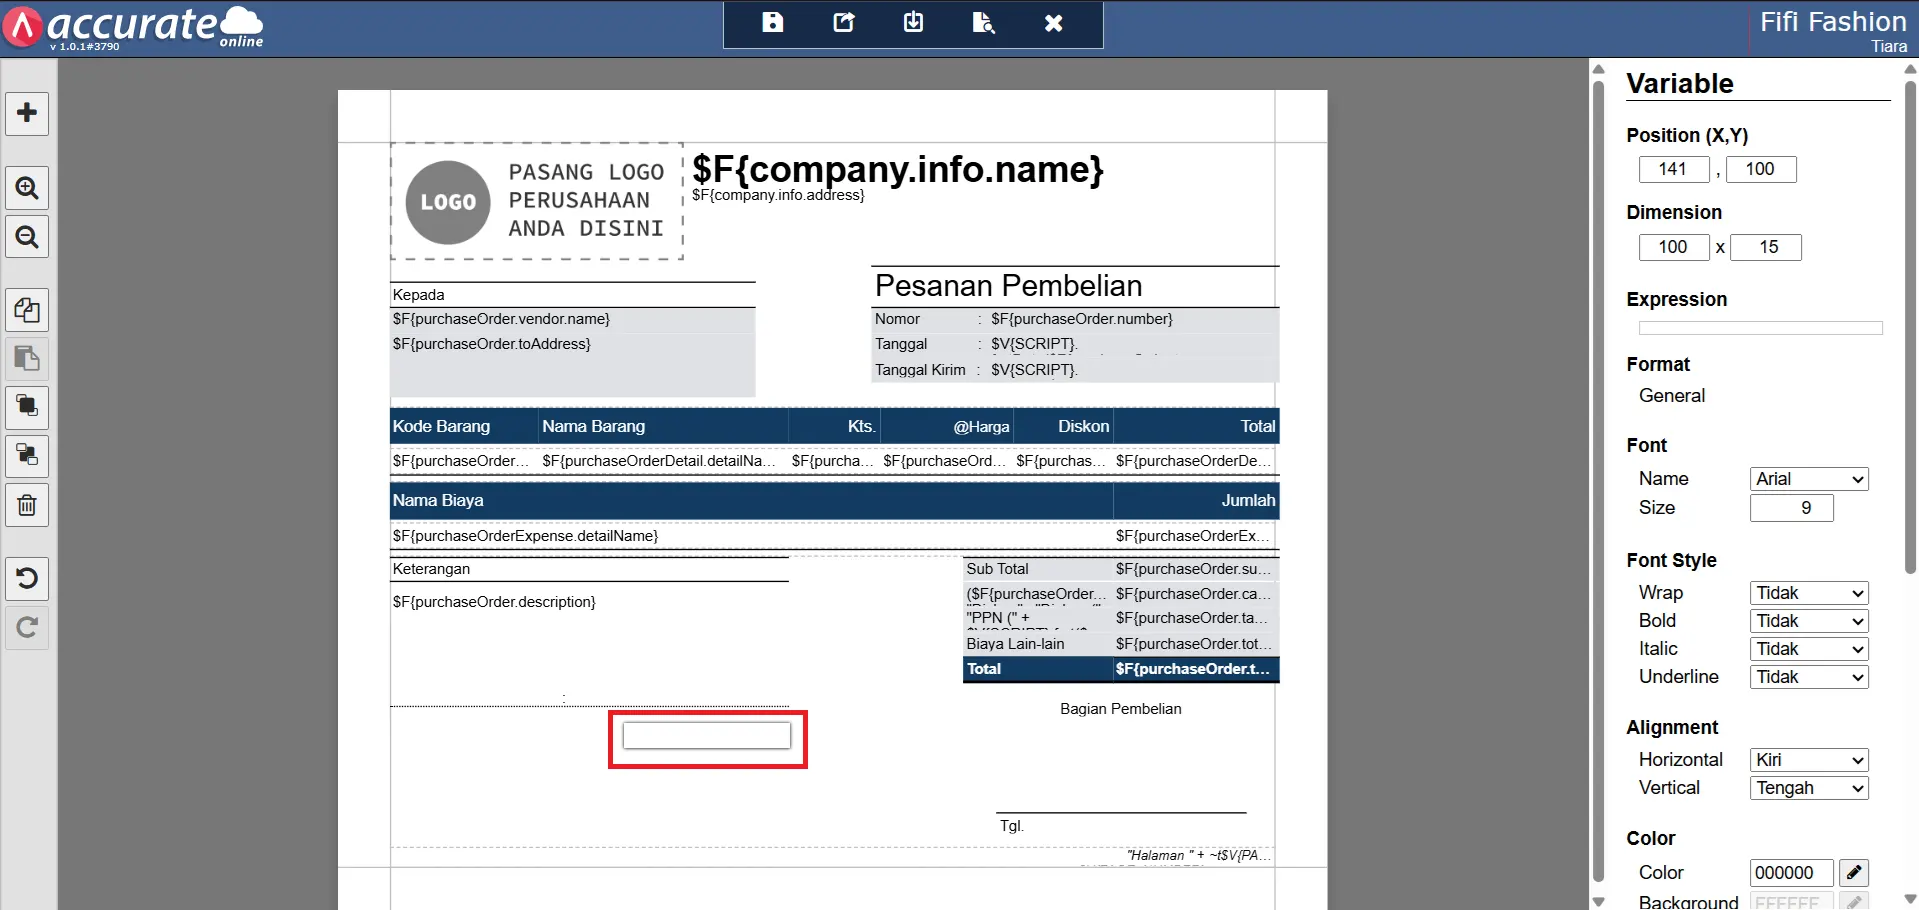Download the template using the arrow icon
This screenshot has height=910, width=1919.
point(912,22)
